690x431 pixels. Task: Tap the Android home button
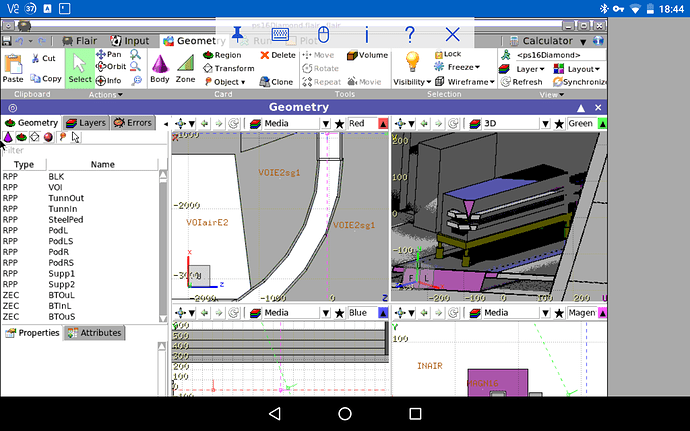pyautogui.click(x=345, y=413)
